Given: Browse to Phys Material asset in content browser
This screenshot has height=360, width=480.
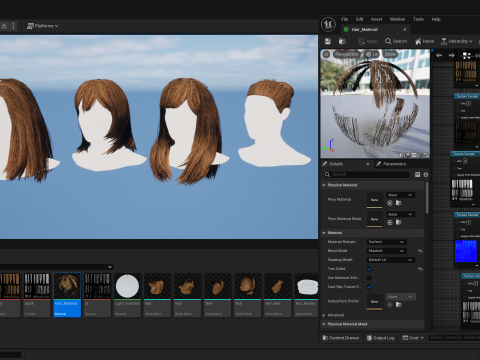Looking at the screenshot, I should click(398, 203).
